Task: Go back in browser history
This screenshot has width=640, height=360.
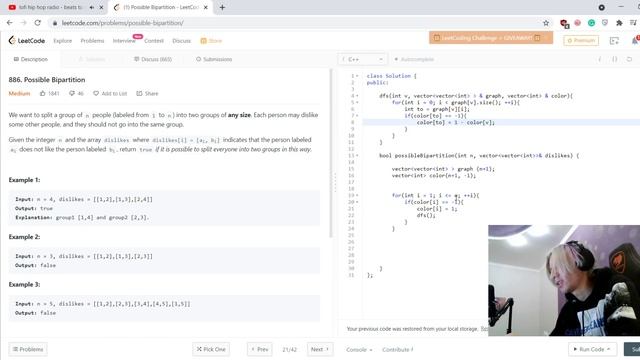Action: click(10, 23)
